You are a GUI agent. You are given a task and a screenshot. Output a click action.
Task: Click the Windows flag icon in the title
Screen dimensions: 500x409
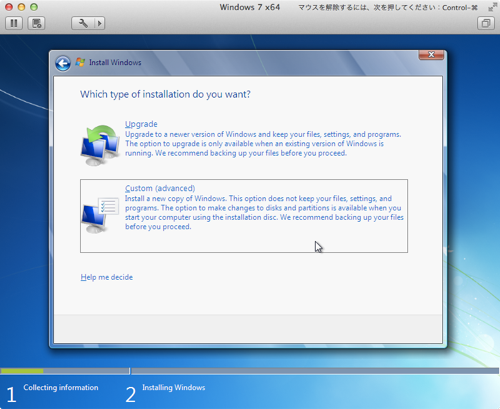click(x=80, y=62)
